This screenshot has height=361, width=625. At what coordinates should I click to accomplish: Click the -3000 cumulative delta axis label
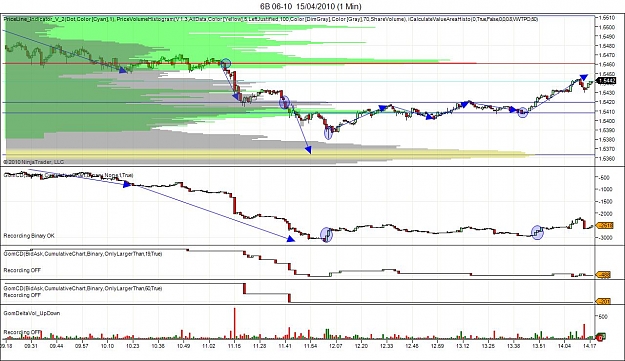(605, 238)
